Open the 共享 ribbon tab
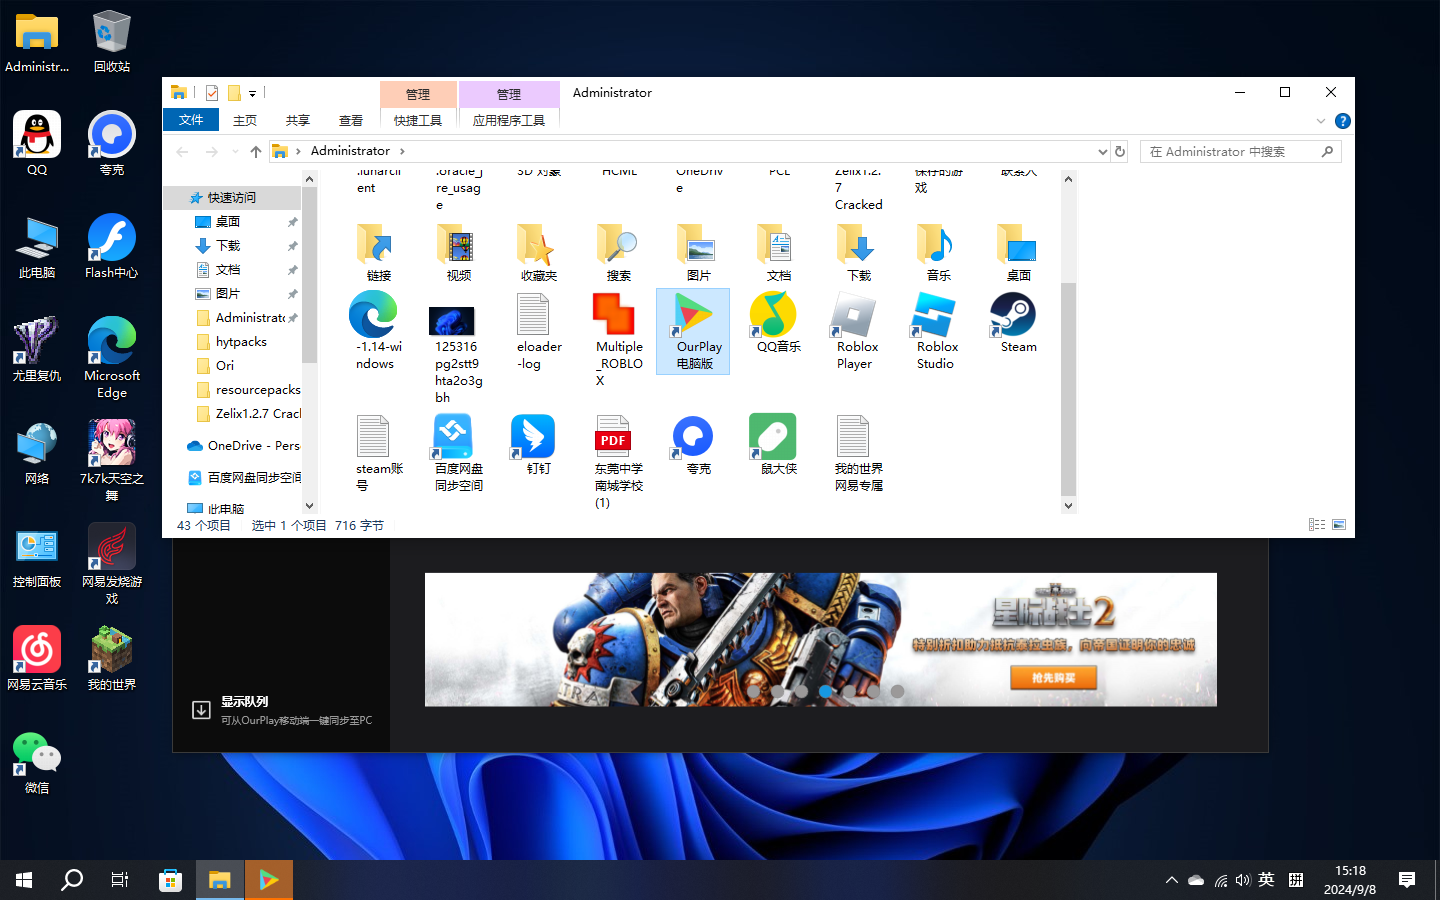Screen dimensions: 1440x900 click(x=298, y=121)
